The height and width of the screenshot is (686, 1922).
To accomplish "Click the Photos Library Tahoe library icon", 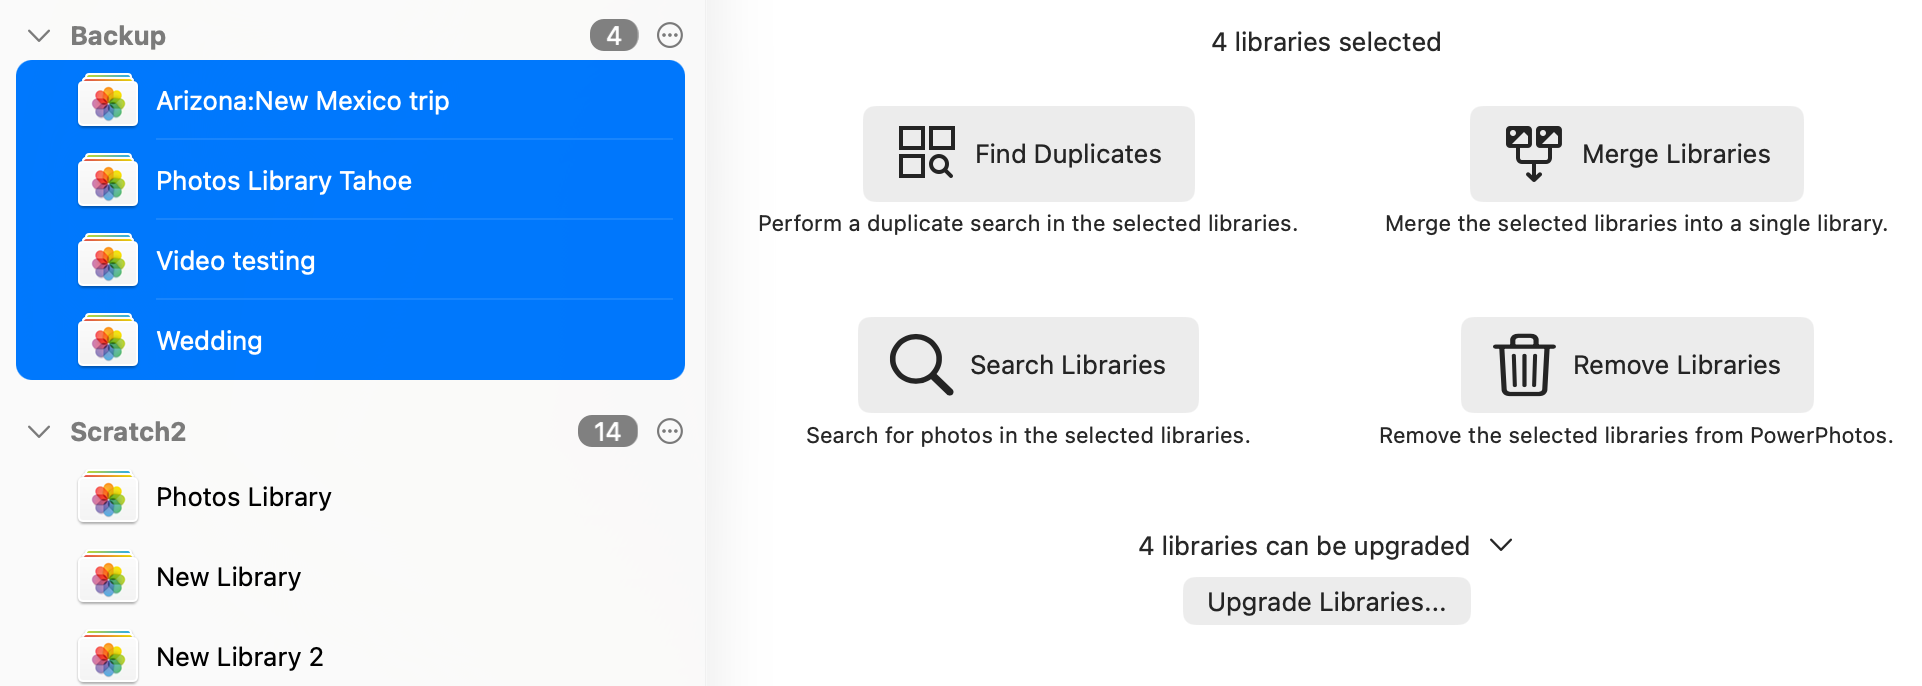I will (107, 180).
